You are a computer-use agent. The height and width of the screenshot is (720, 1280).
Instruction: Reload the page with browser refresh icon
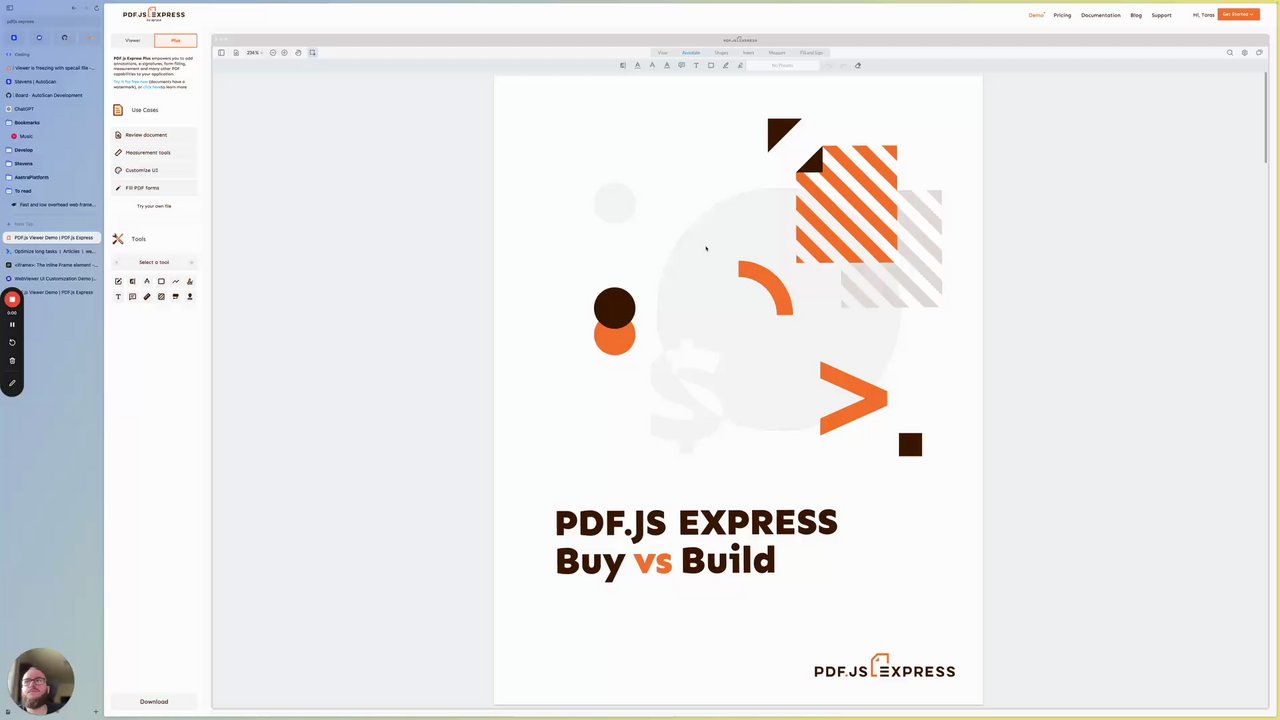96,8
